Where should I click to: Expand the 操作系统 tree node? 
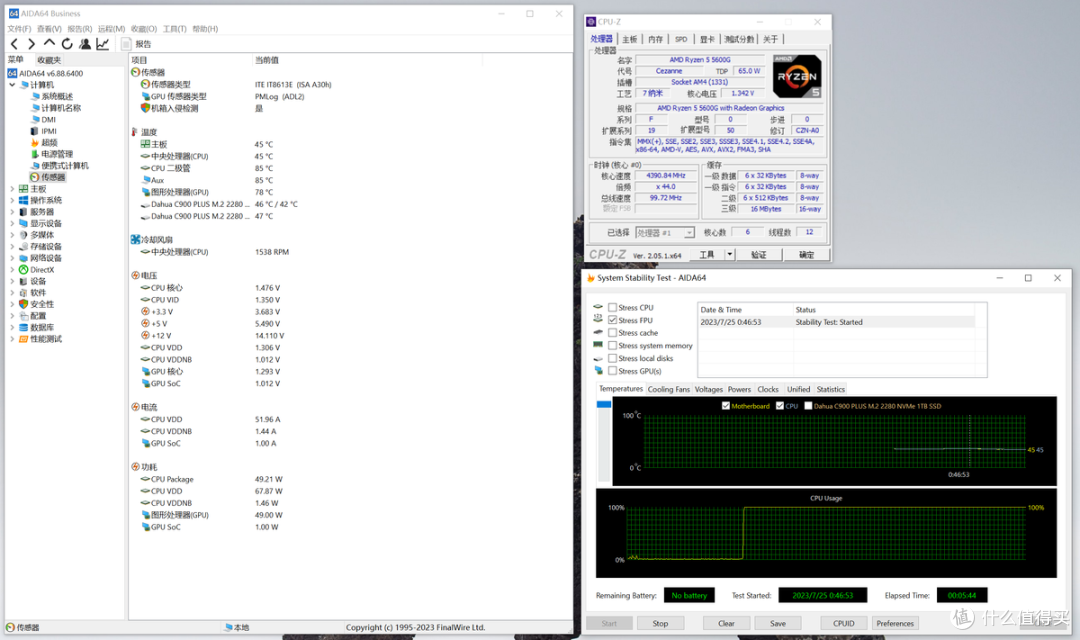(12, 200)
